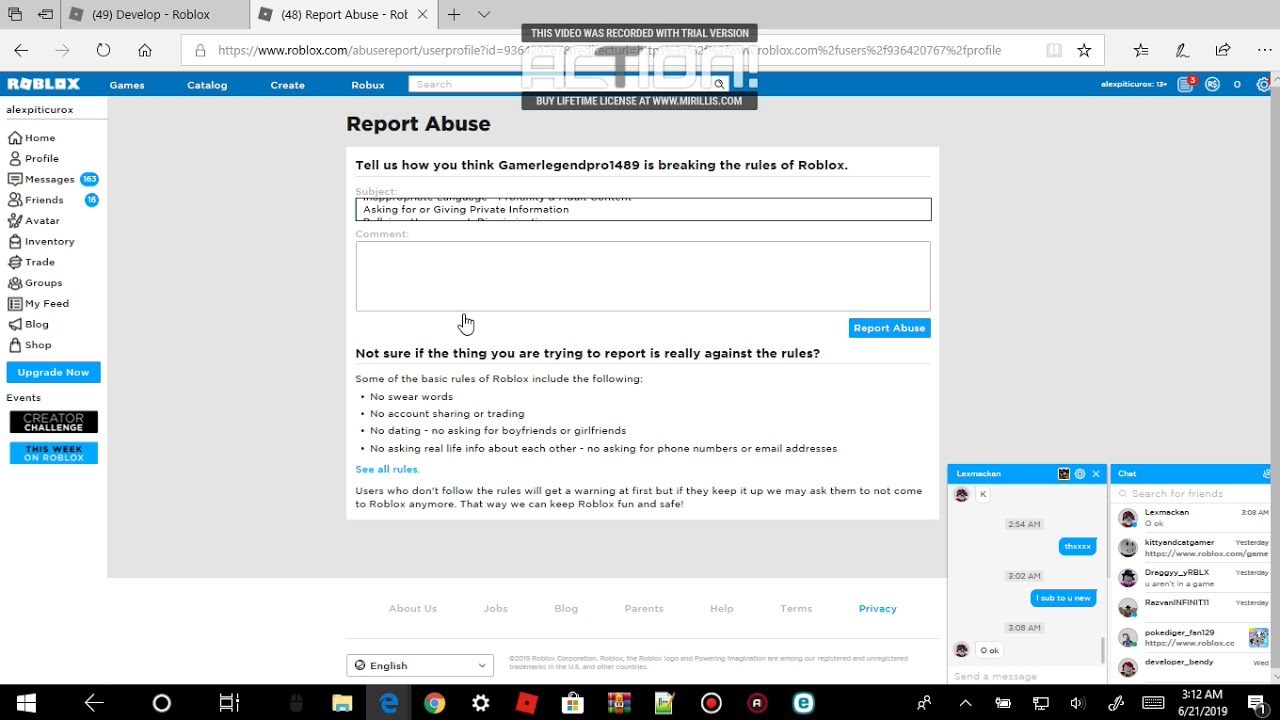Screen dimensions: 1280x720
Task: Open settings gear in Roblox header
Action: [x=1263, y=84]
